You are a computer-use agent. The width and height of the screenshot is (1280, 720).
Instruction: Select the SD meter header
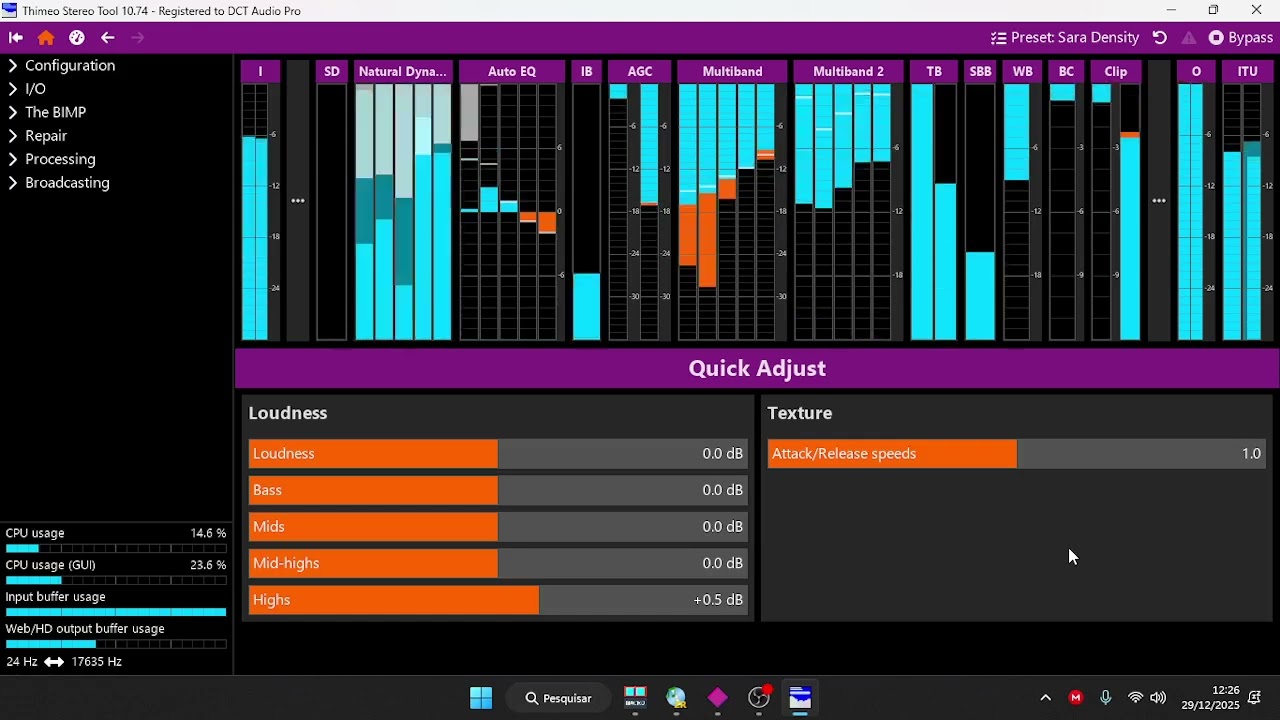tap(332, 71)
